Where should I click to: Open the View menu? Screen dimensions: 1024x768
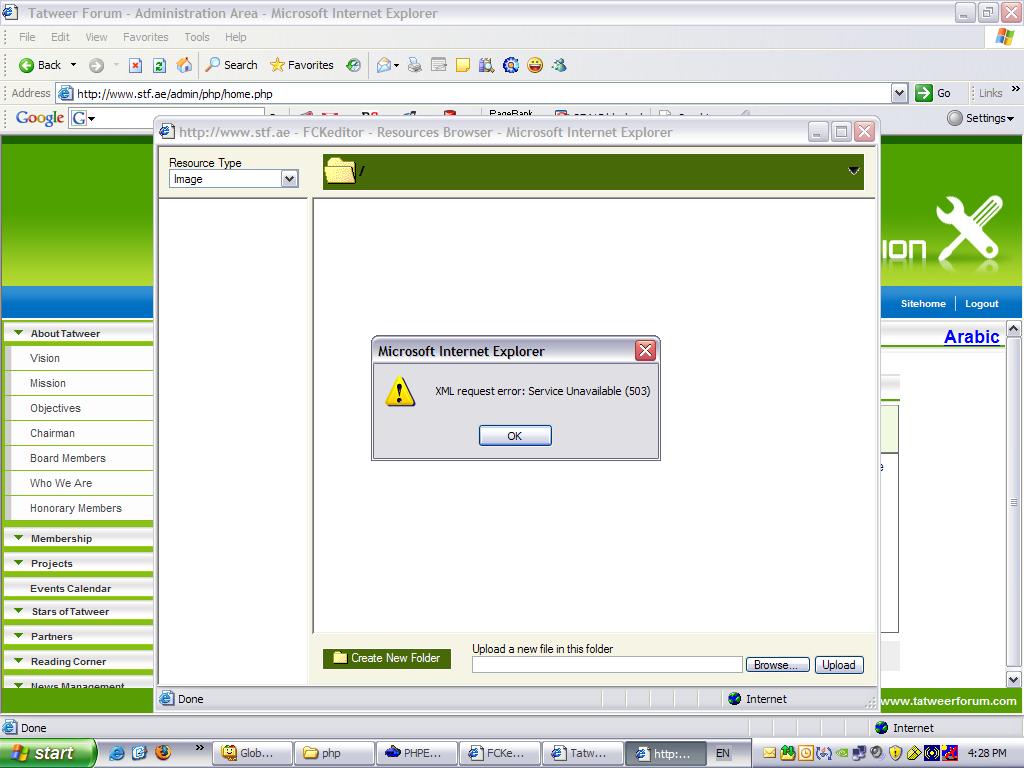click(x=96, y=37)
